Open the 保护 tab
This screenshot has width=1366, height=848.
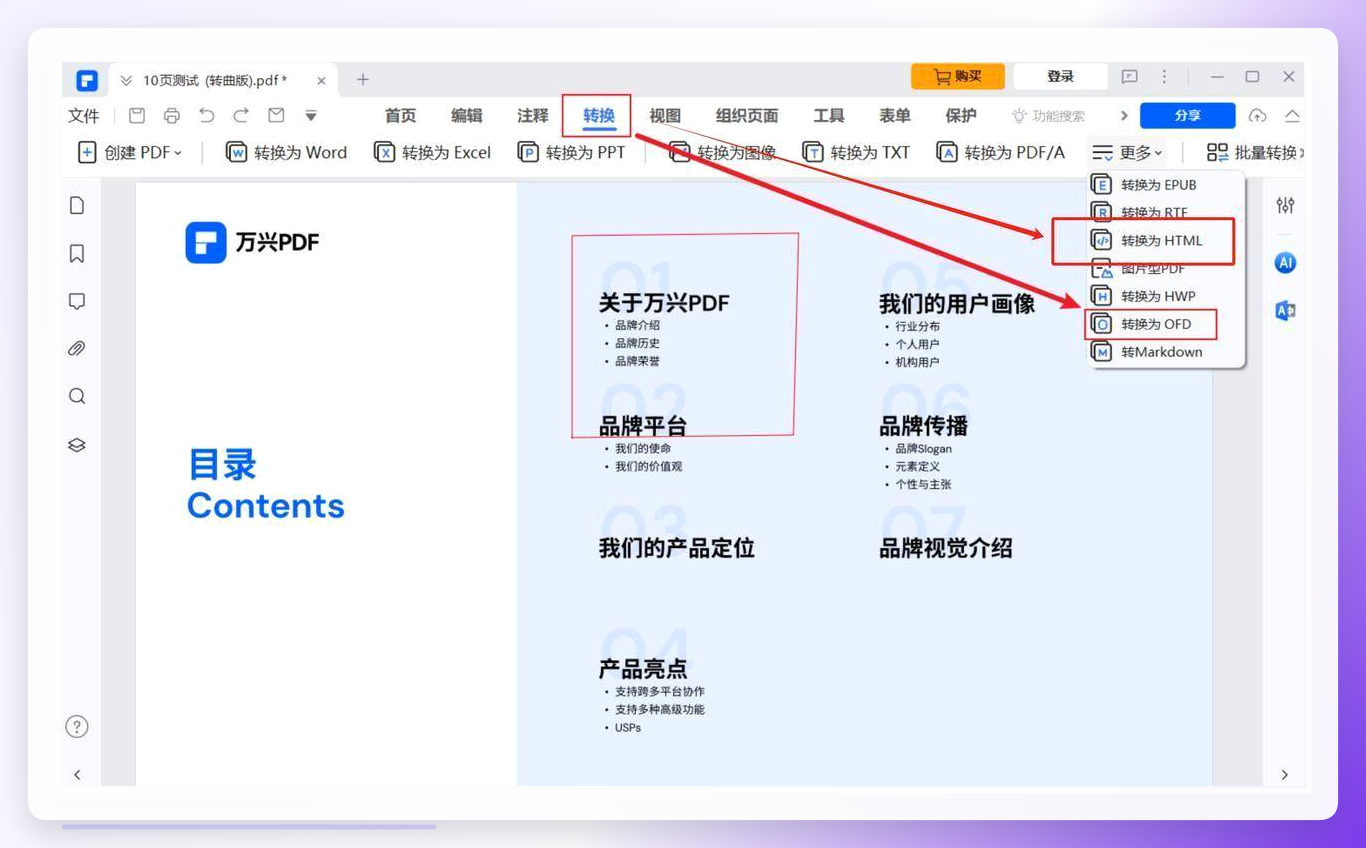point(960,116)
